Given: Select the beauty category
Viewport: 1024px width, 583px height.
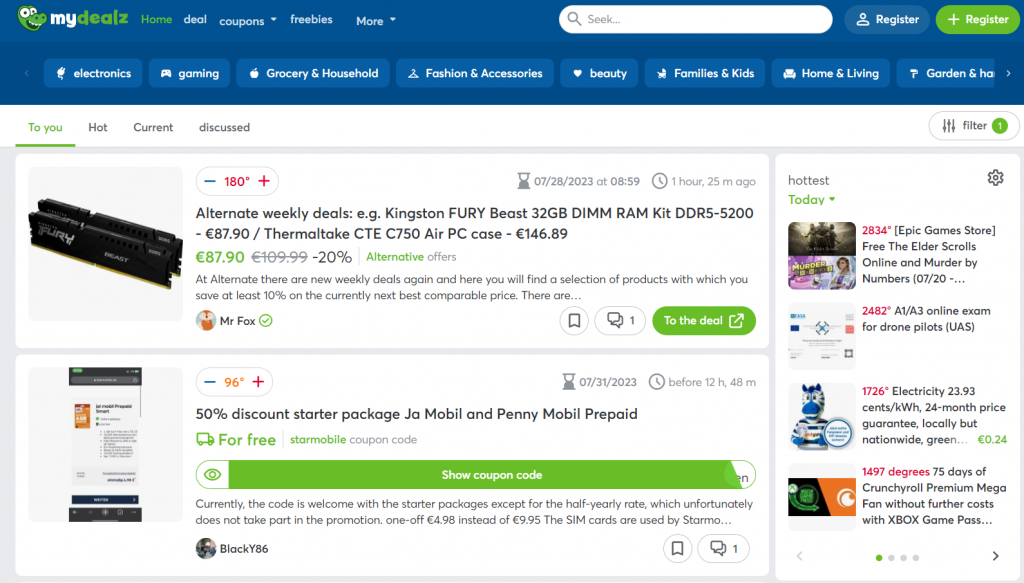Looking at the screenshot, I should pyautogui.click(x=599, y=73).
